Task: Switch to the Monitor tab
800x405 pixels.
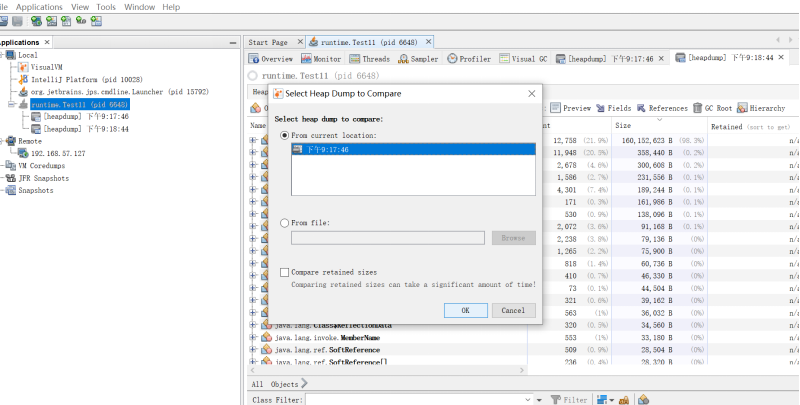Action: pyautogui.click(x=321, y=59)
